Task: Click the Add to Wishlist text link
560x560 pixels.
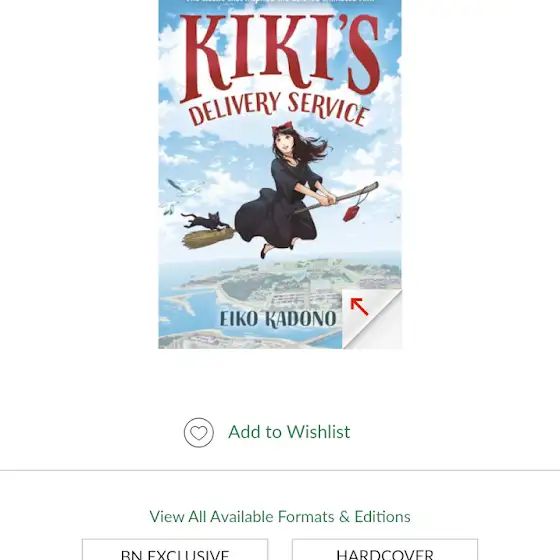Action: click(x=289, y=432)
